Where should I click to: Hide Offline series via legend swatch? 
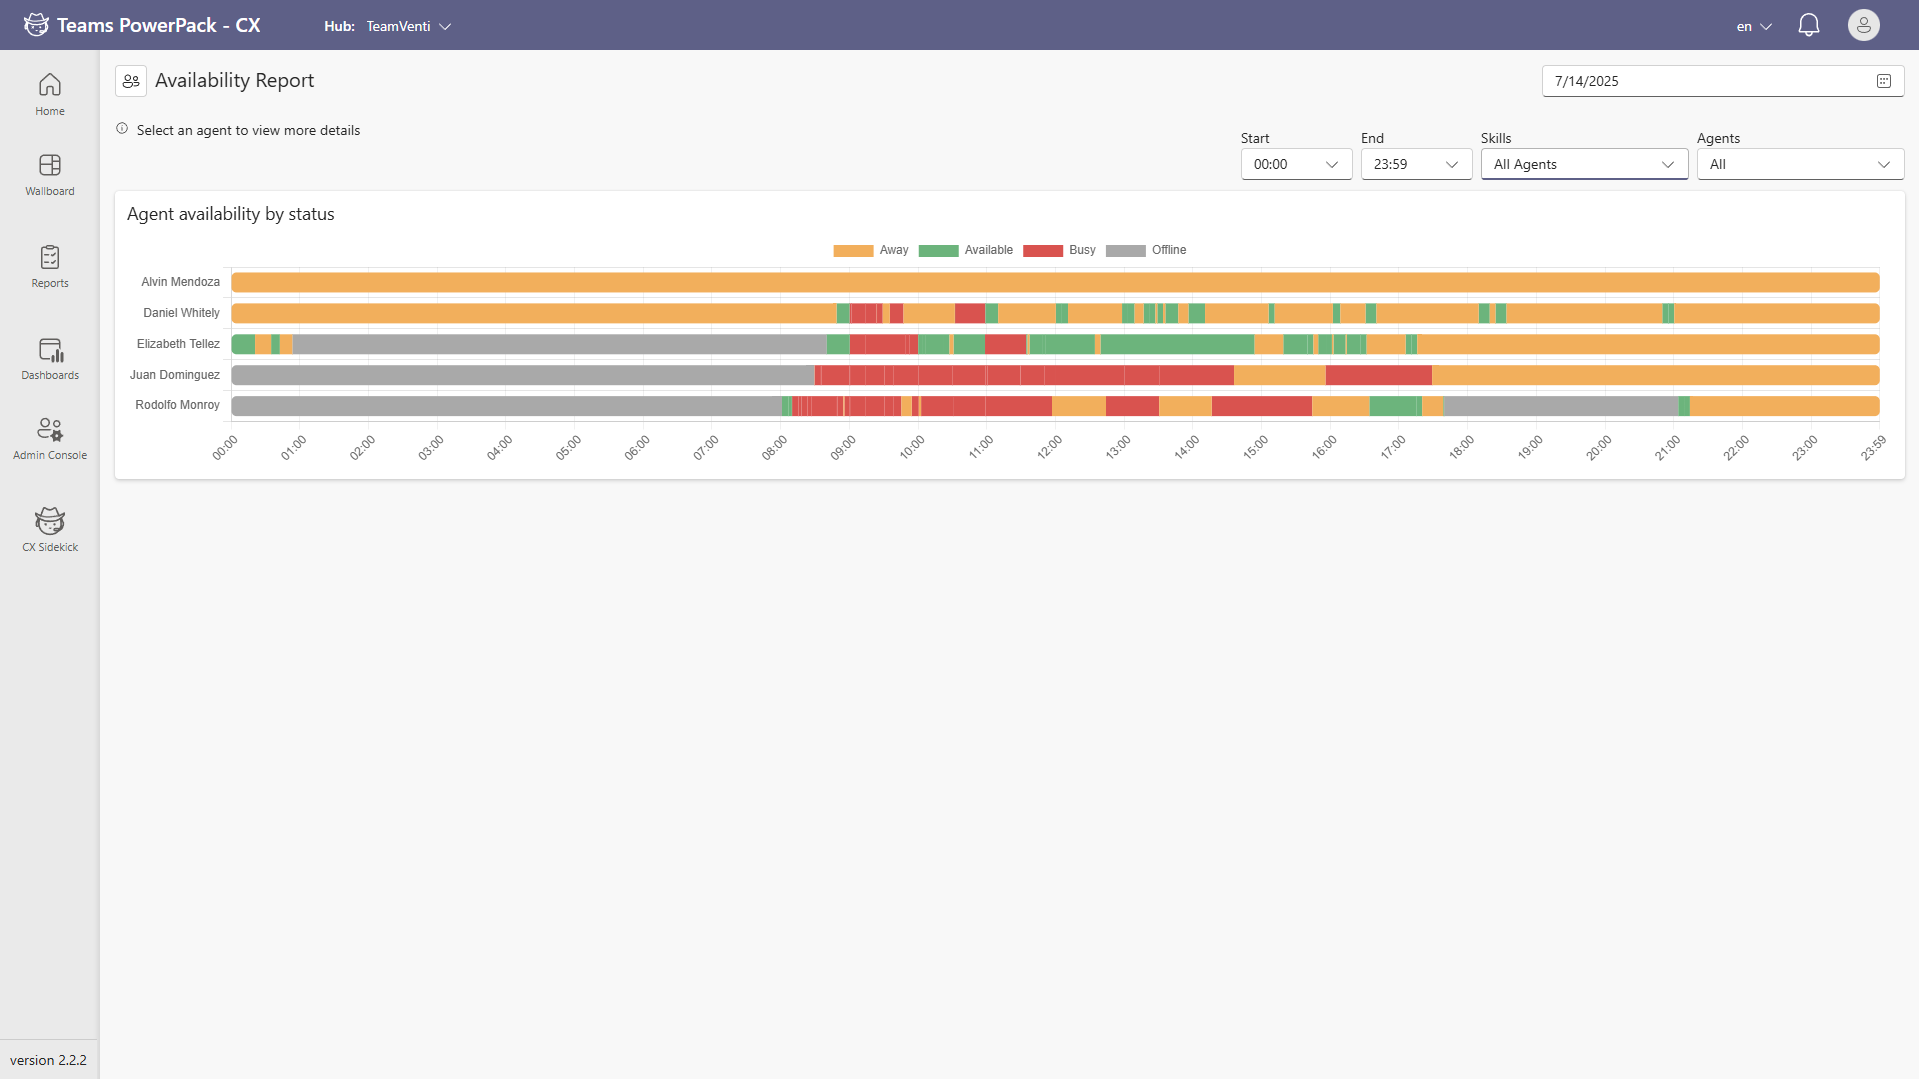pos(1125,250)
